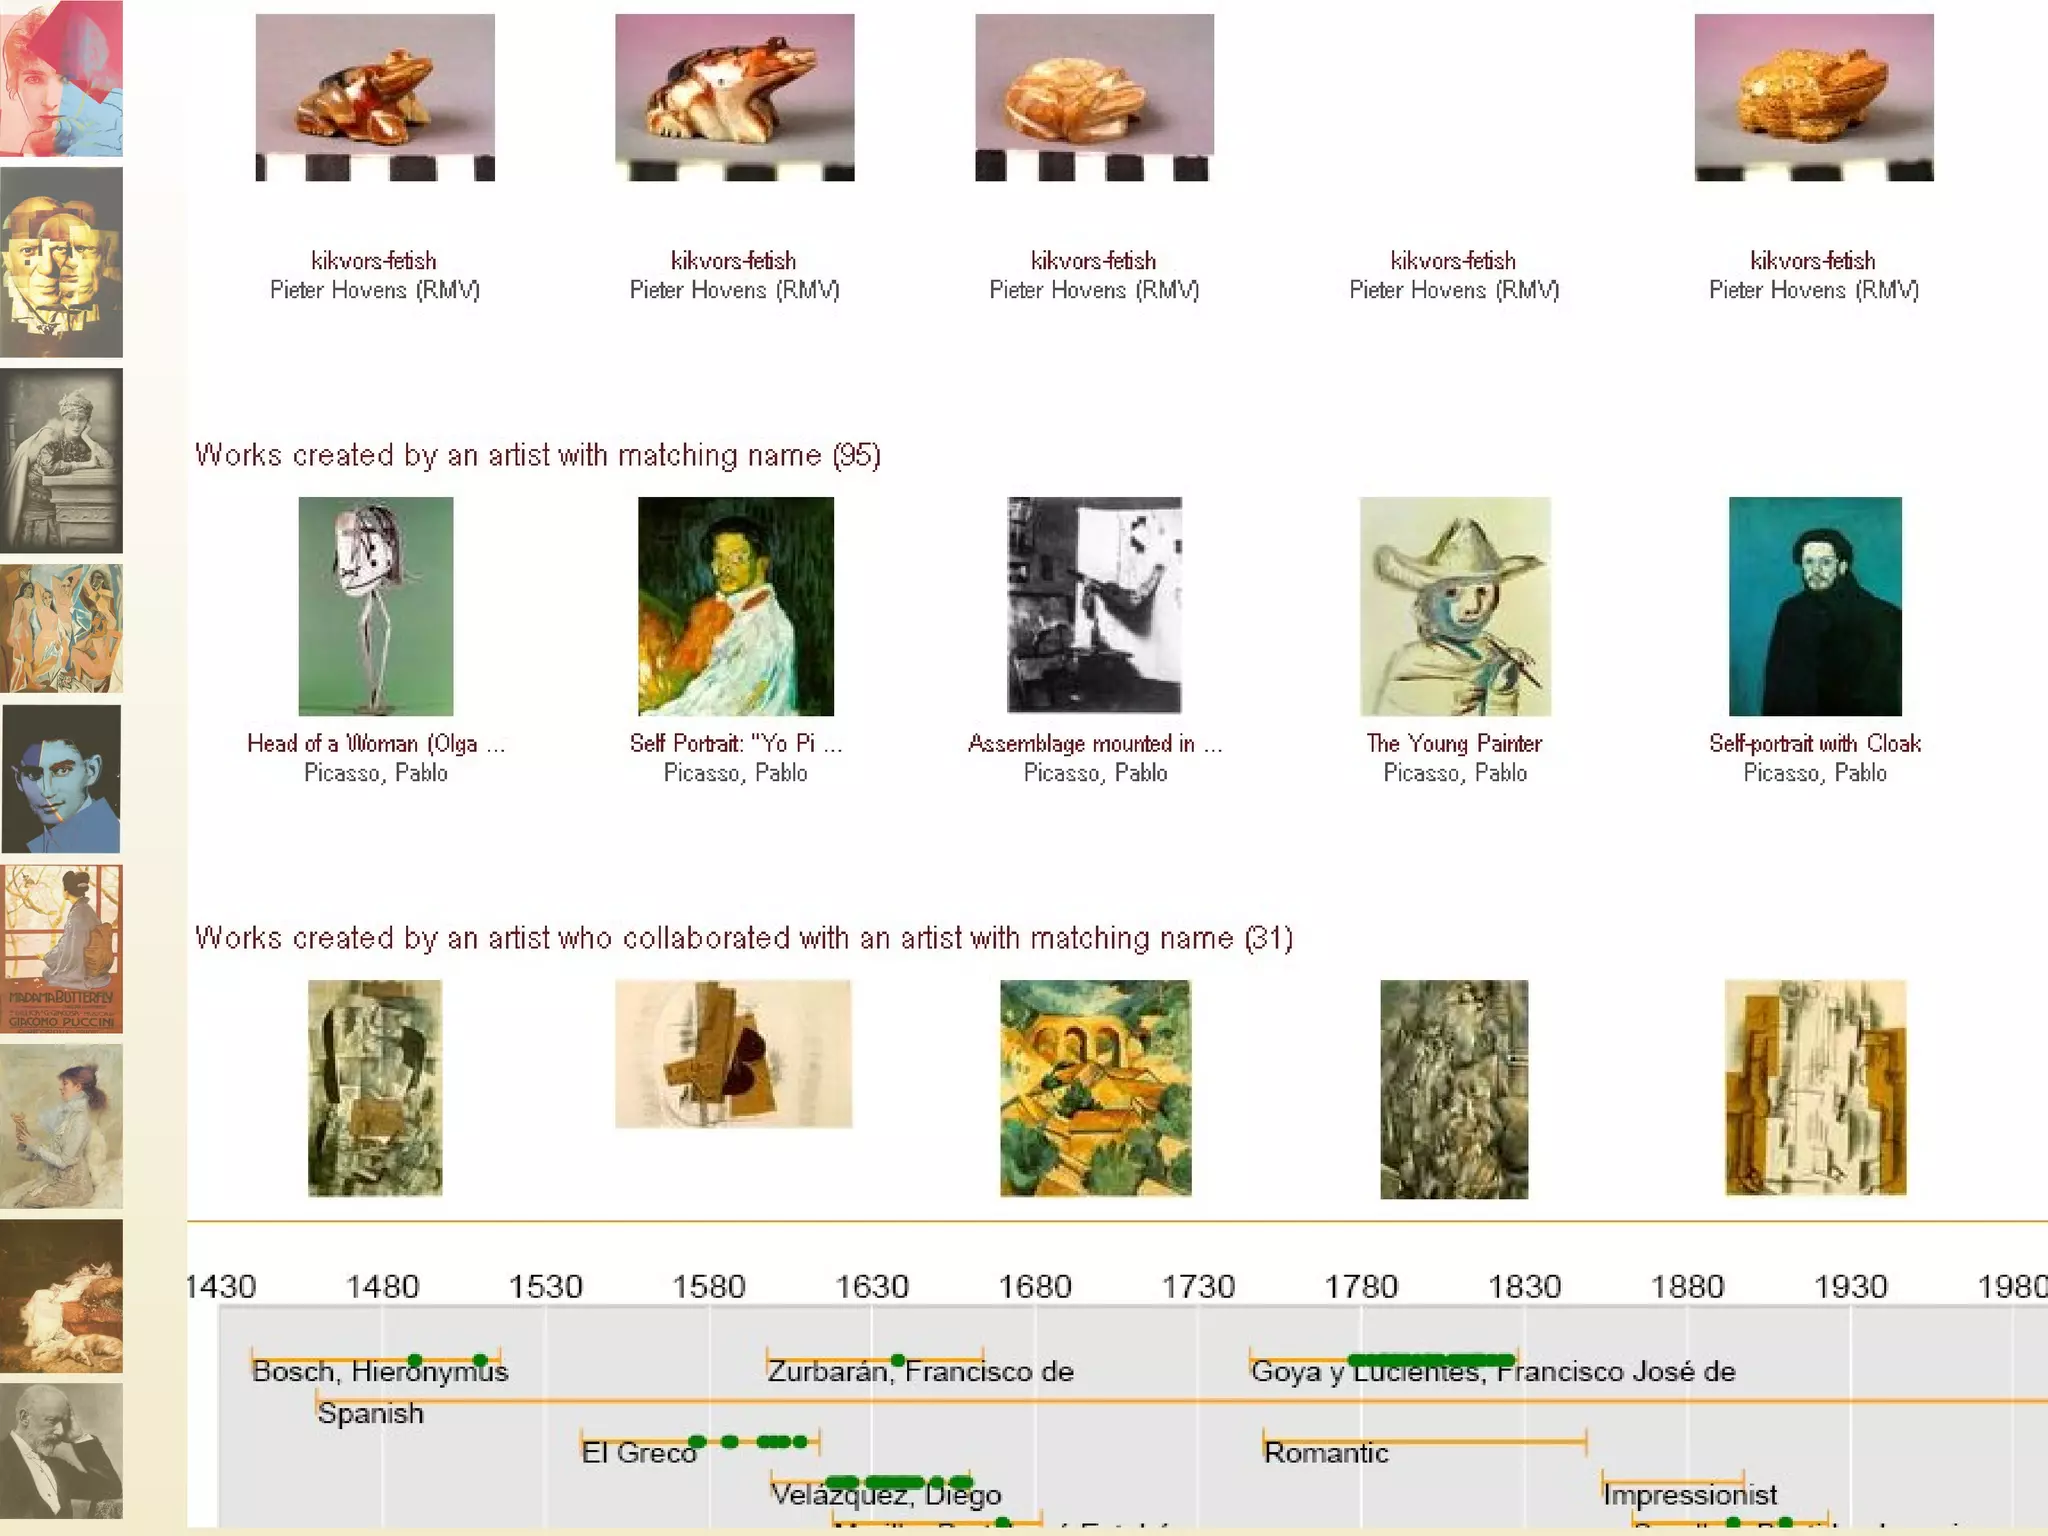Open the fourth kikvors-fetish title link

click(1453, 261)
